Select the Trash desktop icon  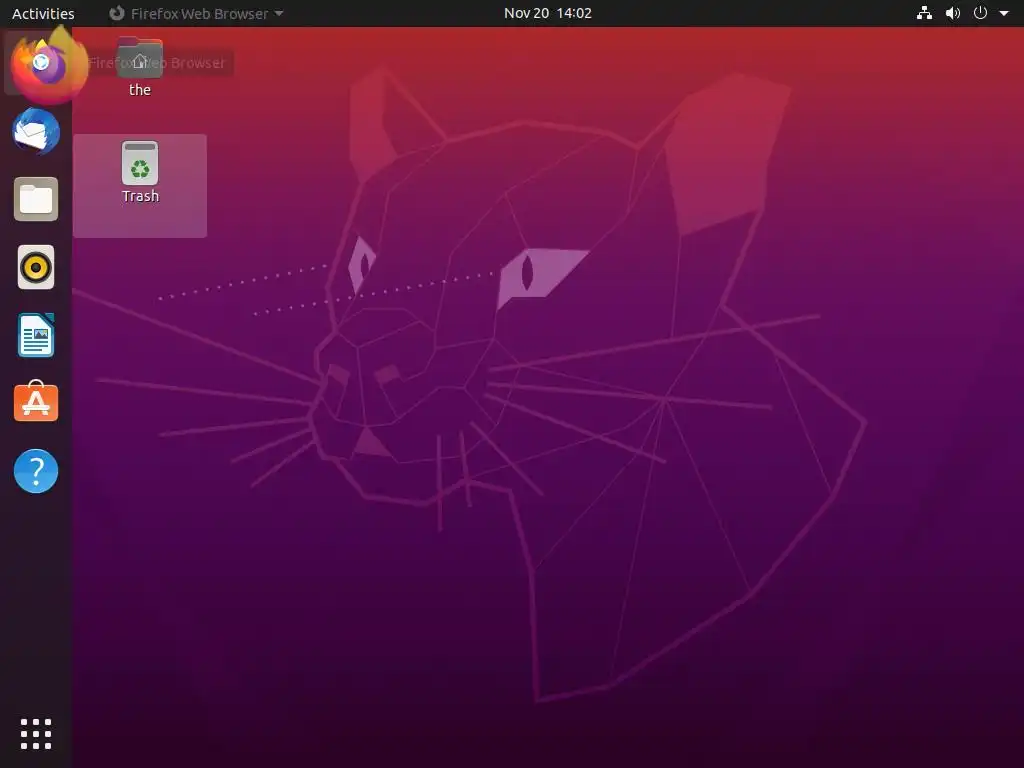pos(140,163)
